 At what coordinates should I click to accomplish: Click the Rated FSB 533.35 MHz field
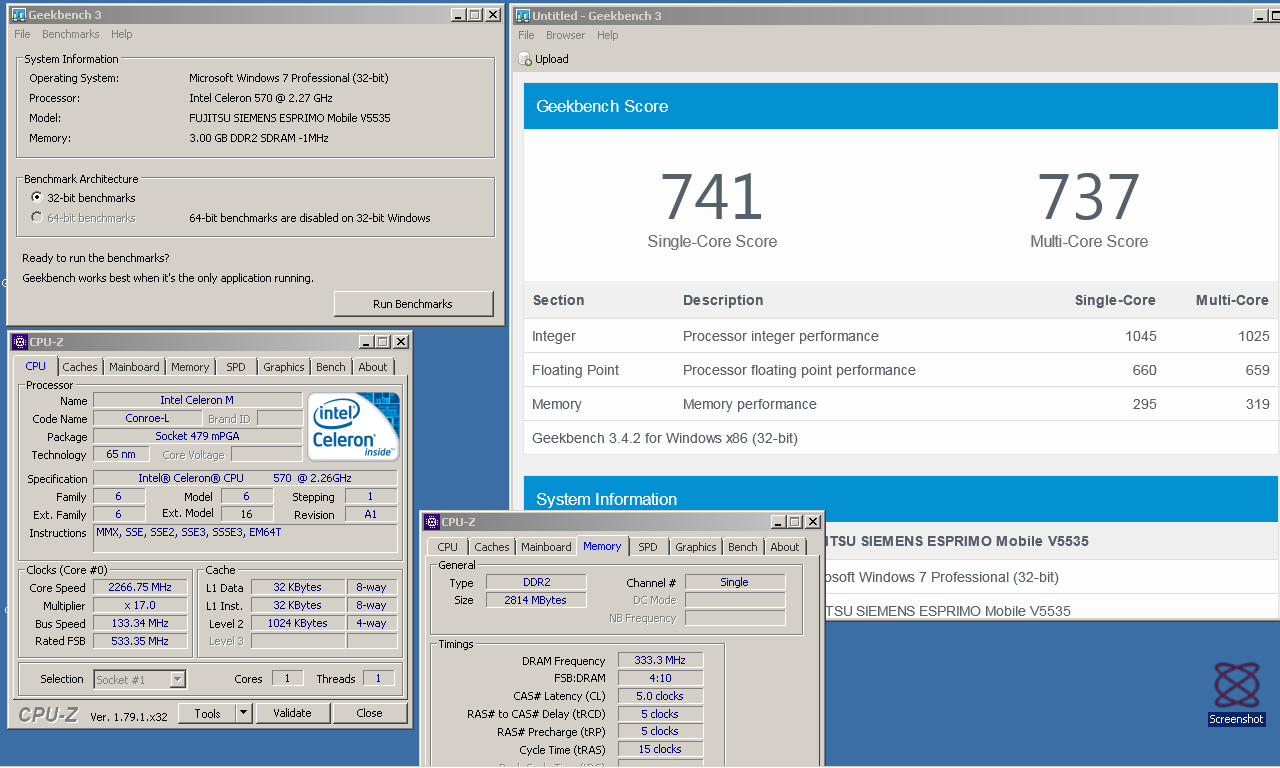coord(140,641)
